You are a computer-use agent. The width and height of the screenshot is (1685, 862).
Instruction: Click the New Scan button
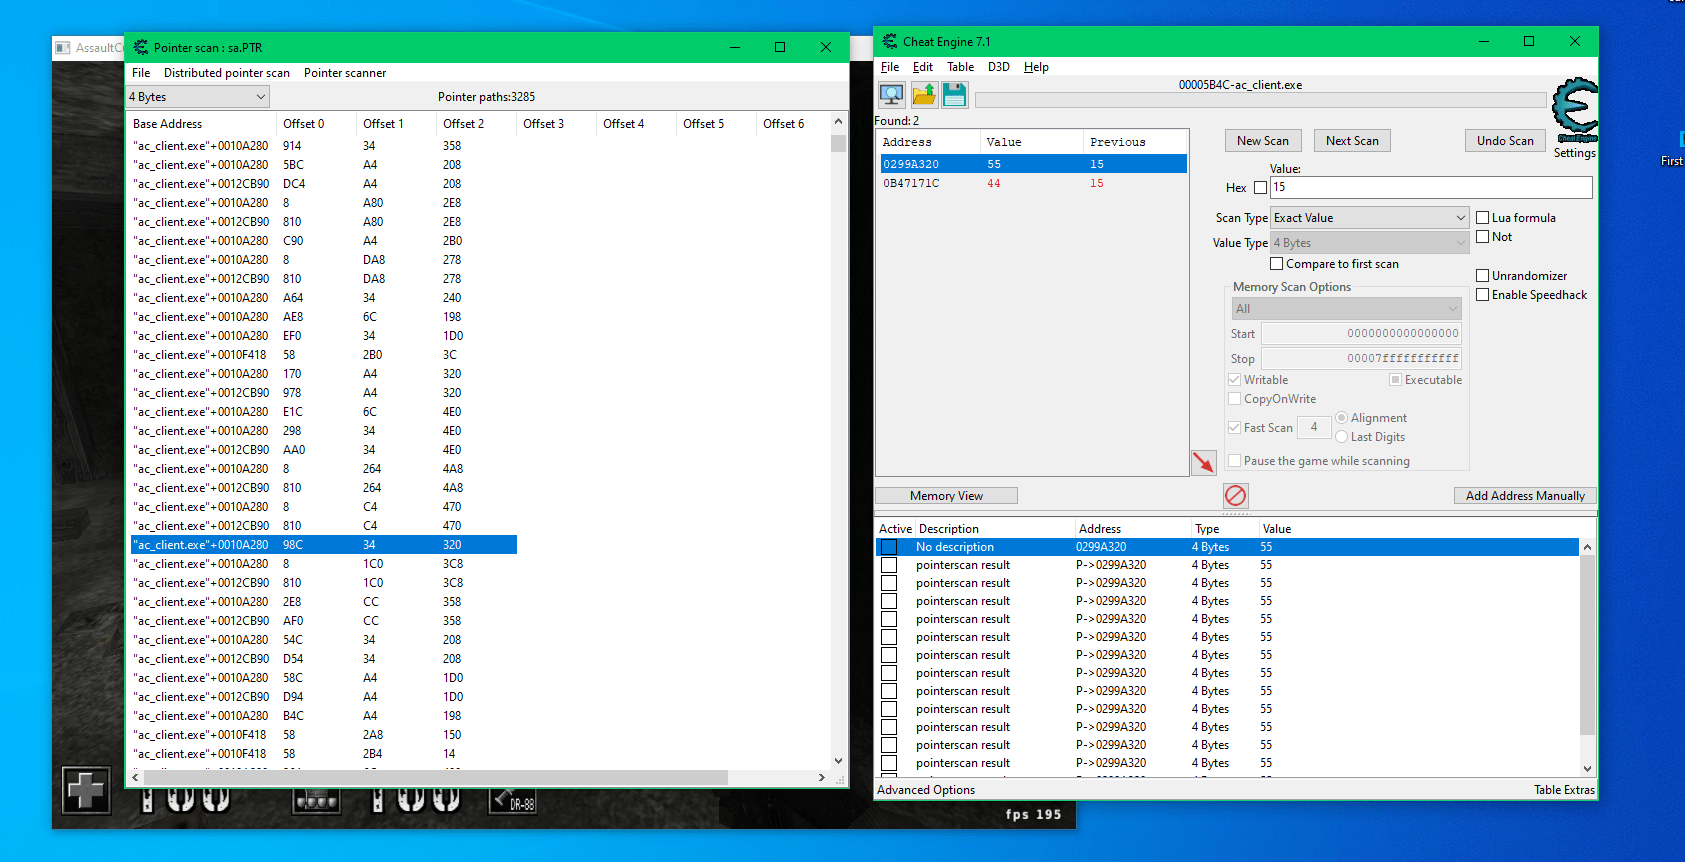coord(1262,141)
